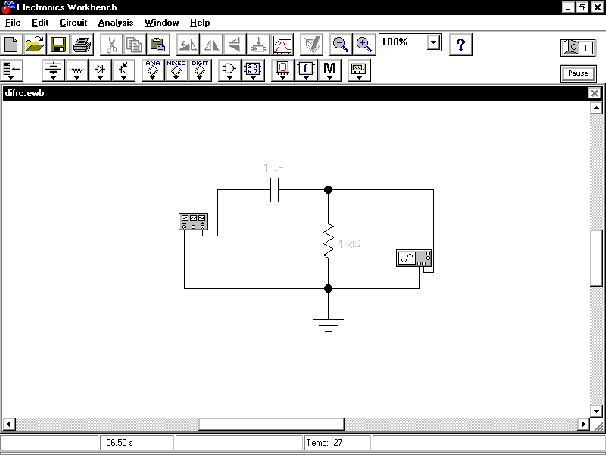Select the resistor in the circuit
This screenshot has height=455, width=606.
[x=329, y=240]
